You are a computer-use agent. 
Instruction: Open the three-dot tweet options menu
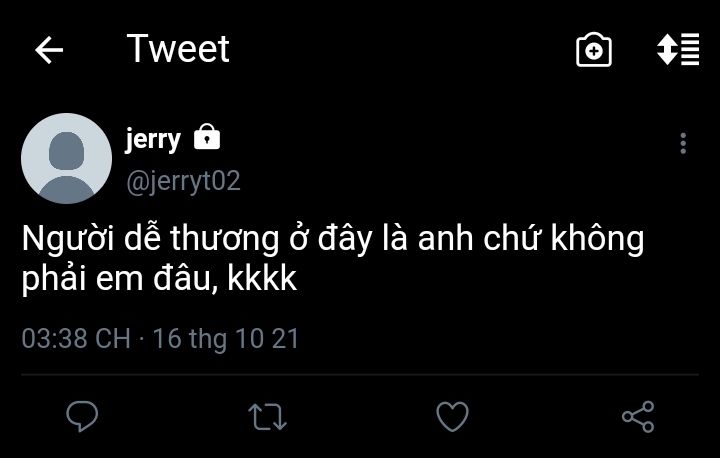683,143
